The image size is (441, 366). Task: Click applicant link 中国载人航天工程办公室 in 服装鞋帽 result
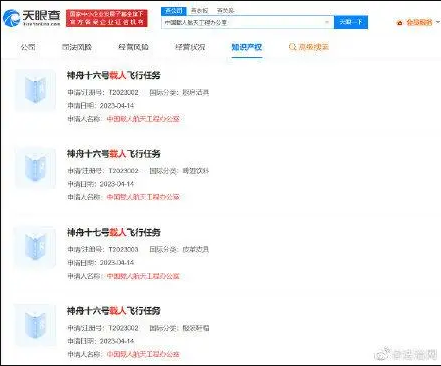(x=143, y=354)
